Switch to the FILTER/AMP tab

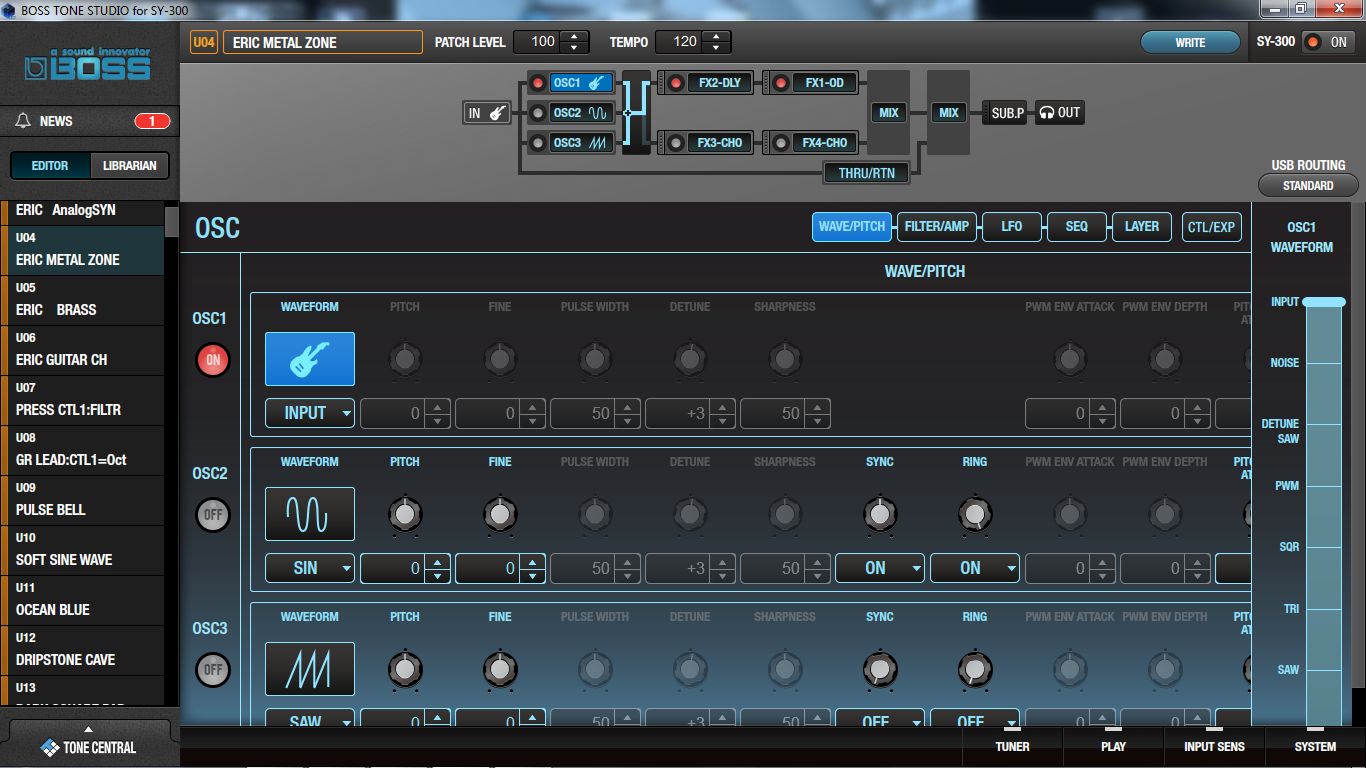pos(937,227)
